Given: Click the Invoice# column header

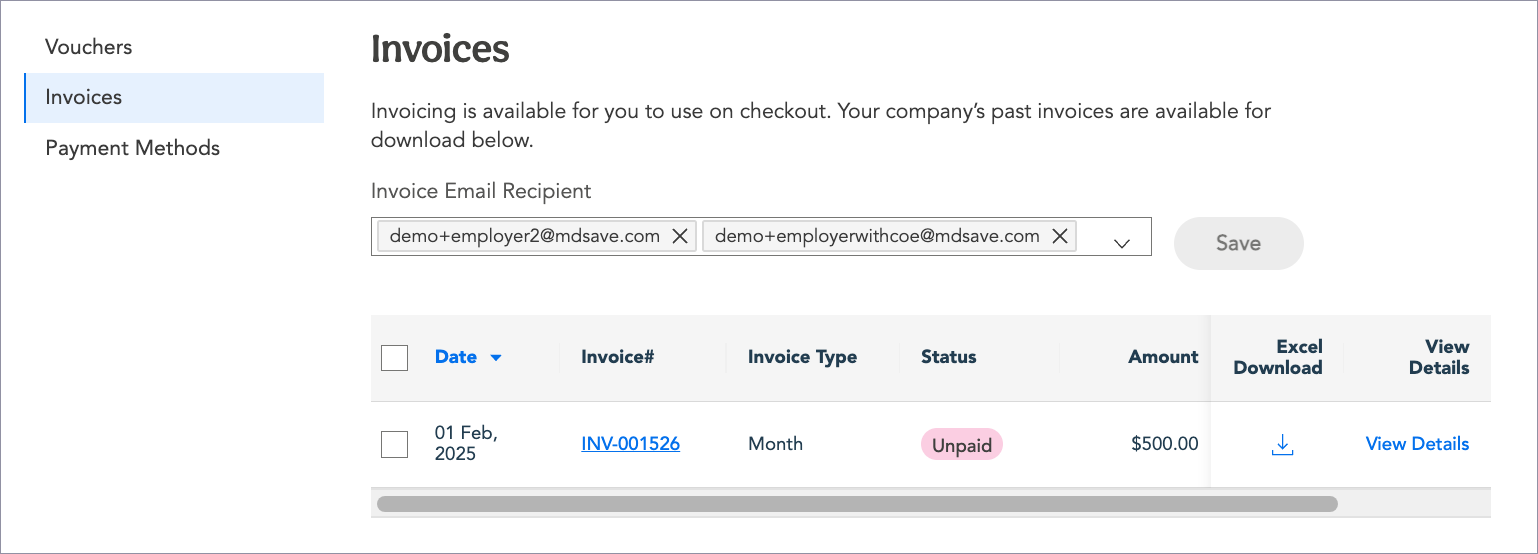Looking at the screenshot, I should 617,357.
